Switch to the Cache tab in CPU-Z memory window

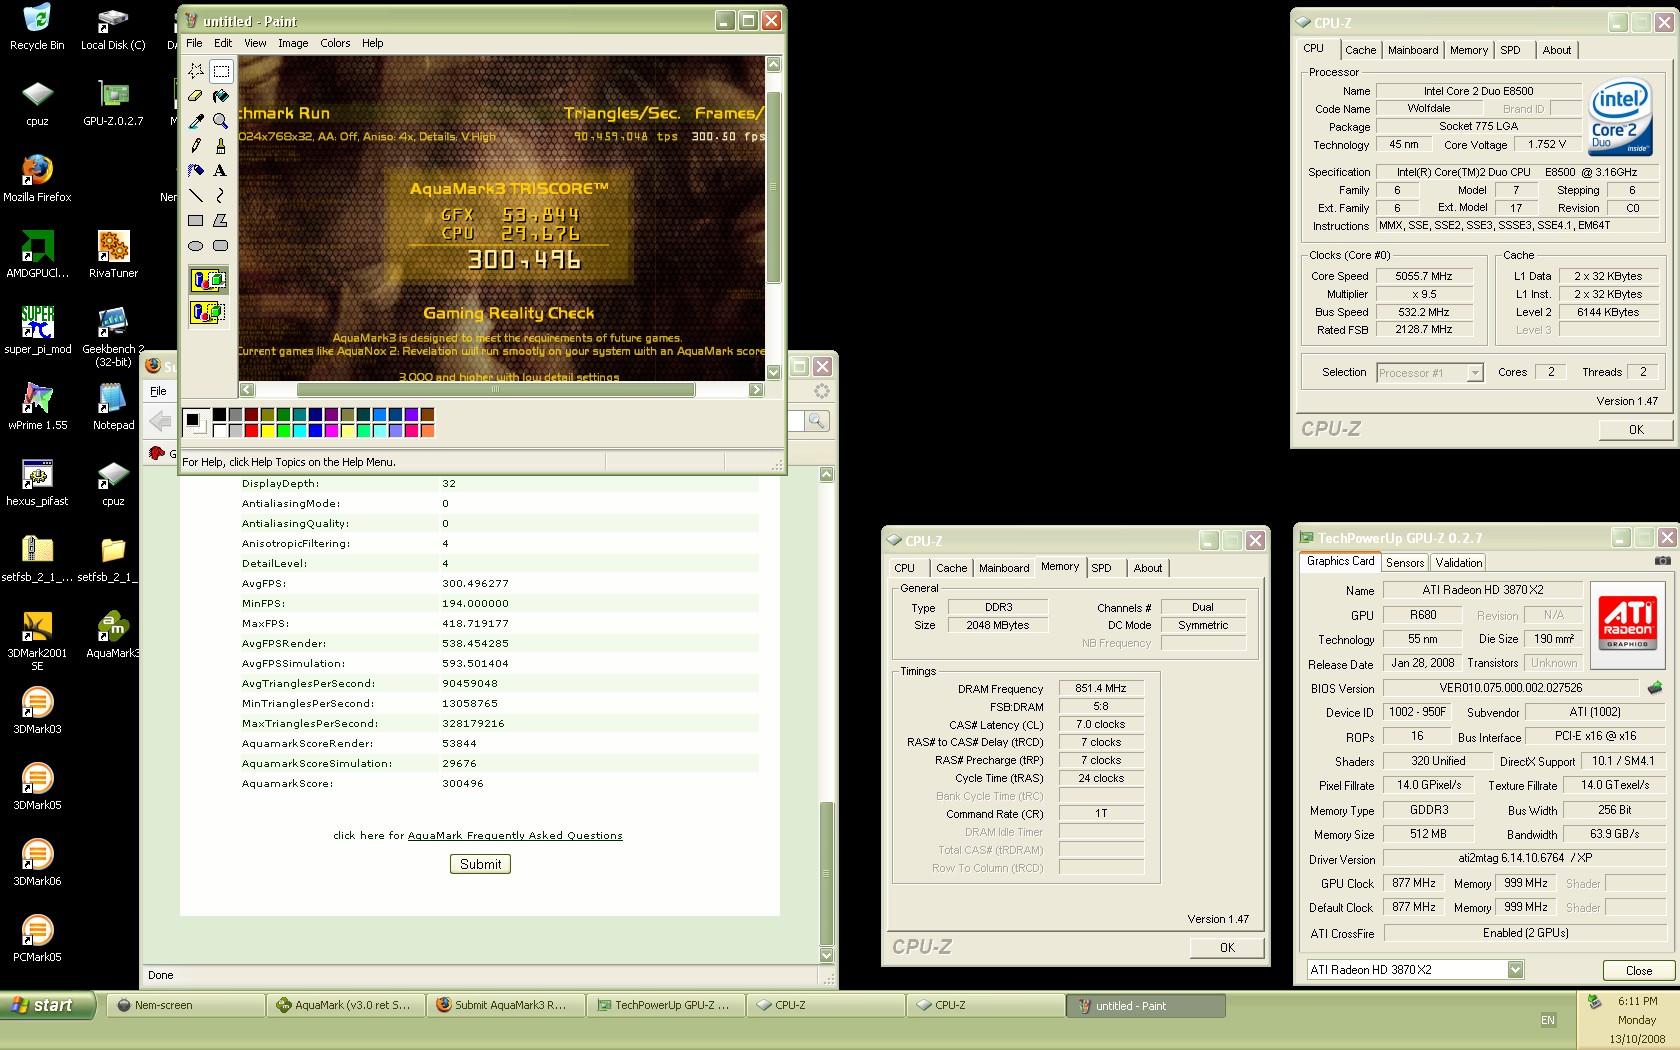click(951, 568)
